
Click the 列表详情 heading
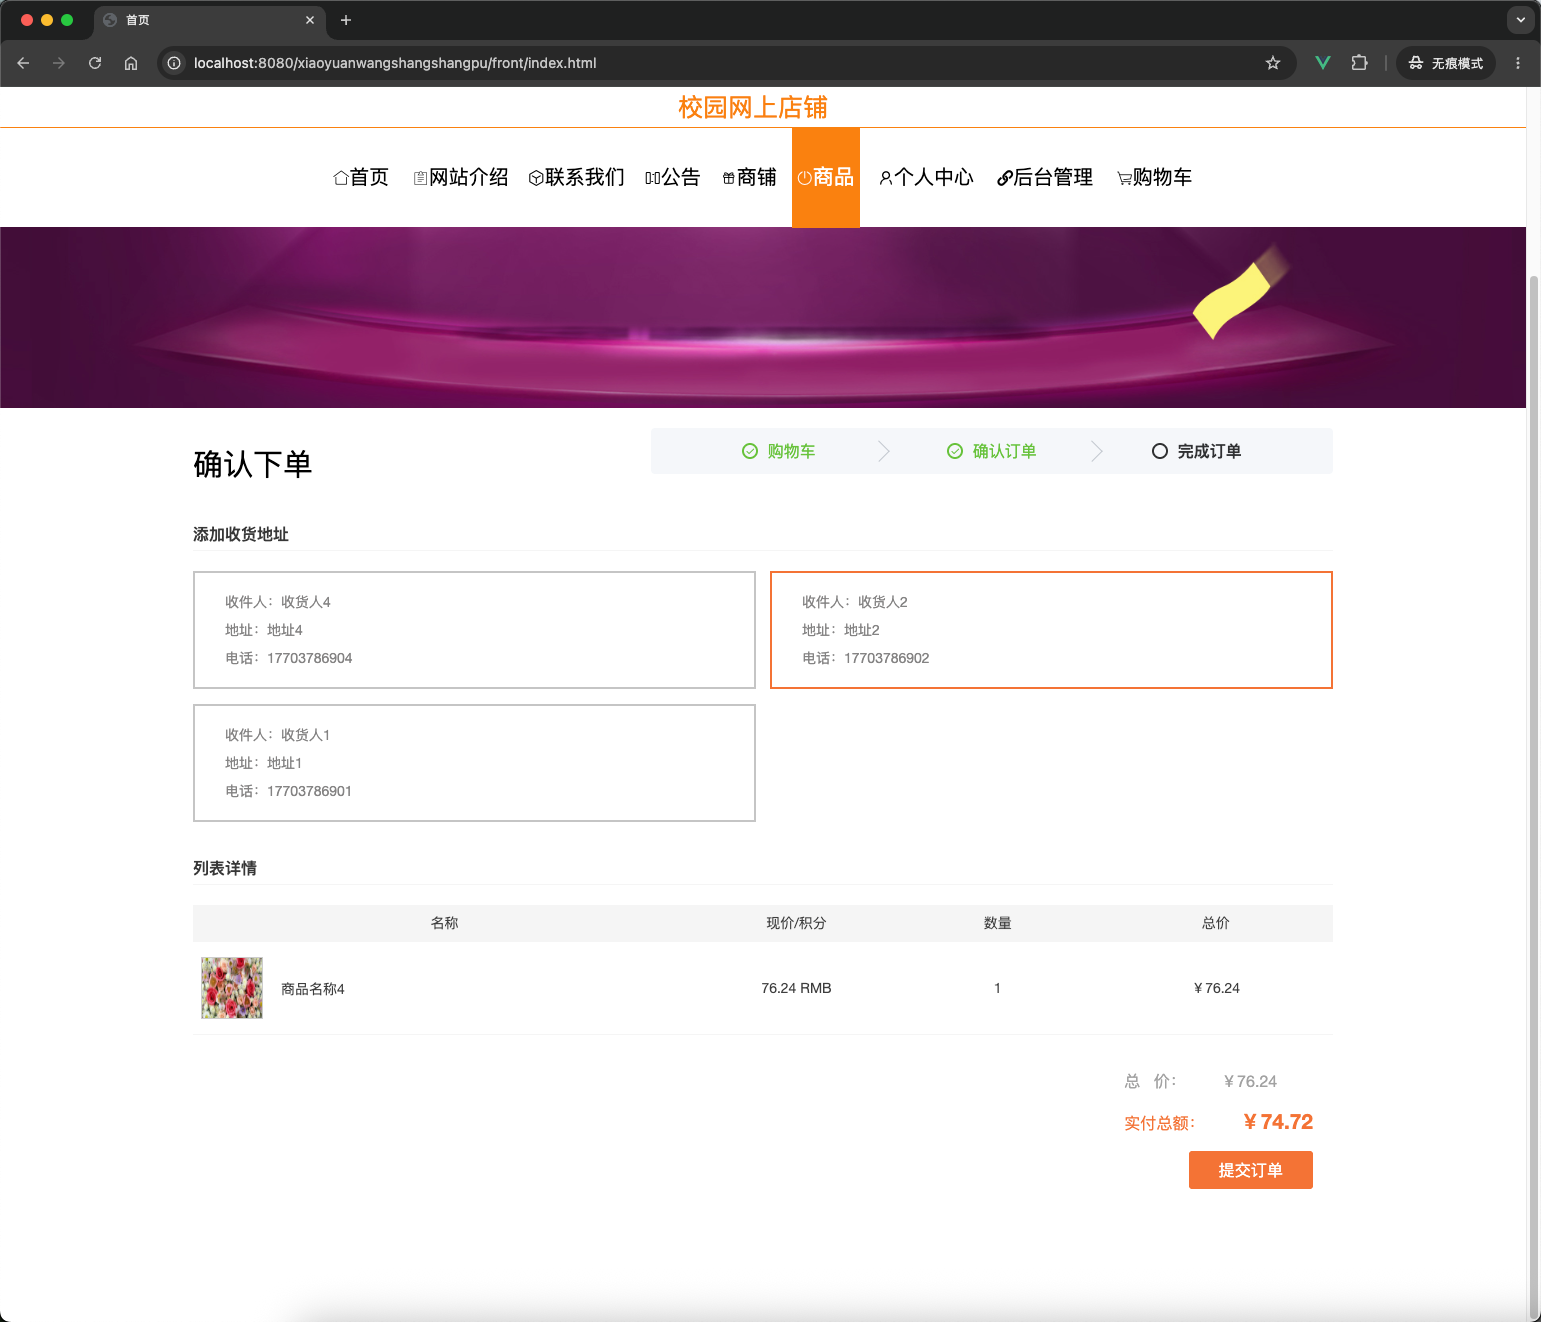225,868
